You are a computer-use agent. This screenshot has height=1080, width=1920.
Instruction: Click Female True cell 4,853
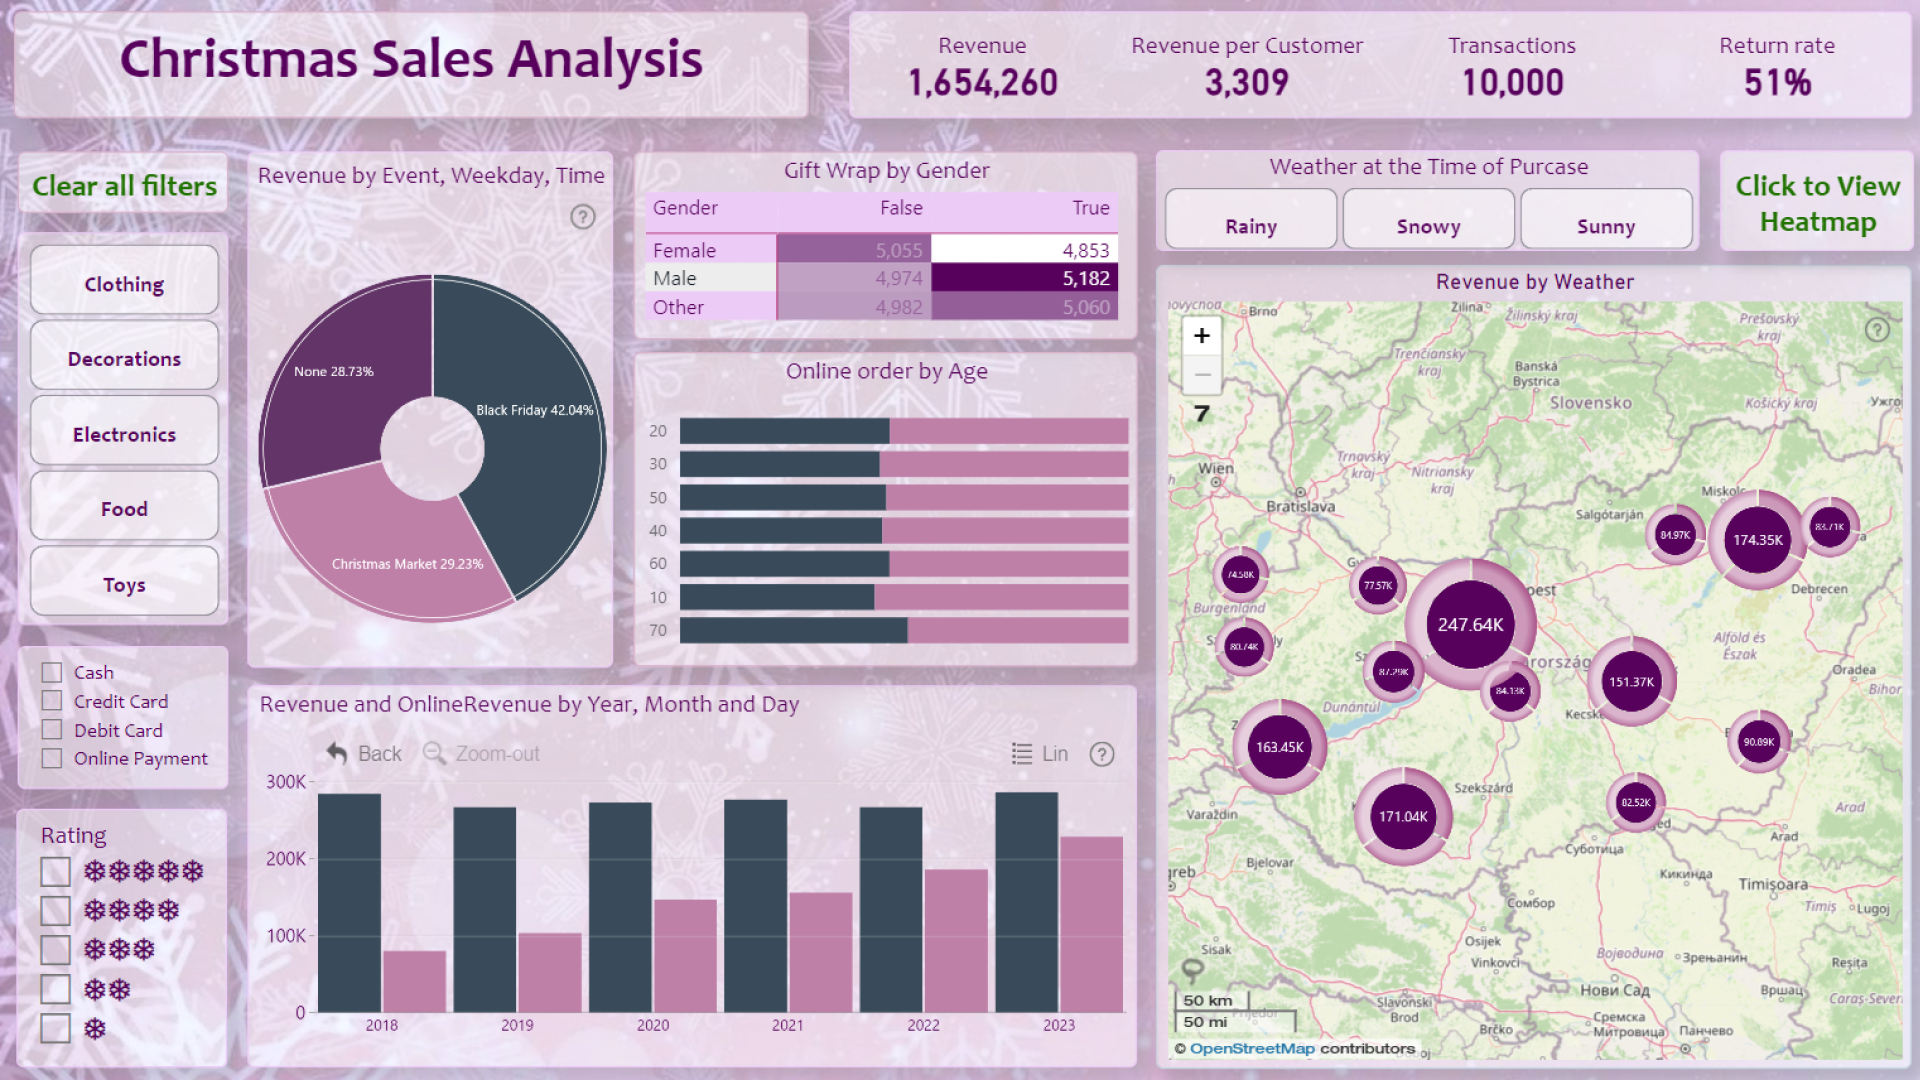tap(1024, 249)
